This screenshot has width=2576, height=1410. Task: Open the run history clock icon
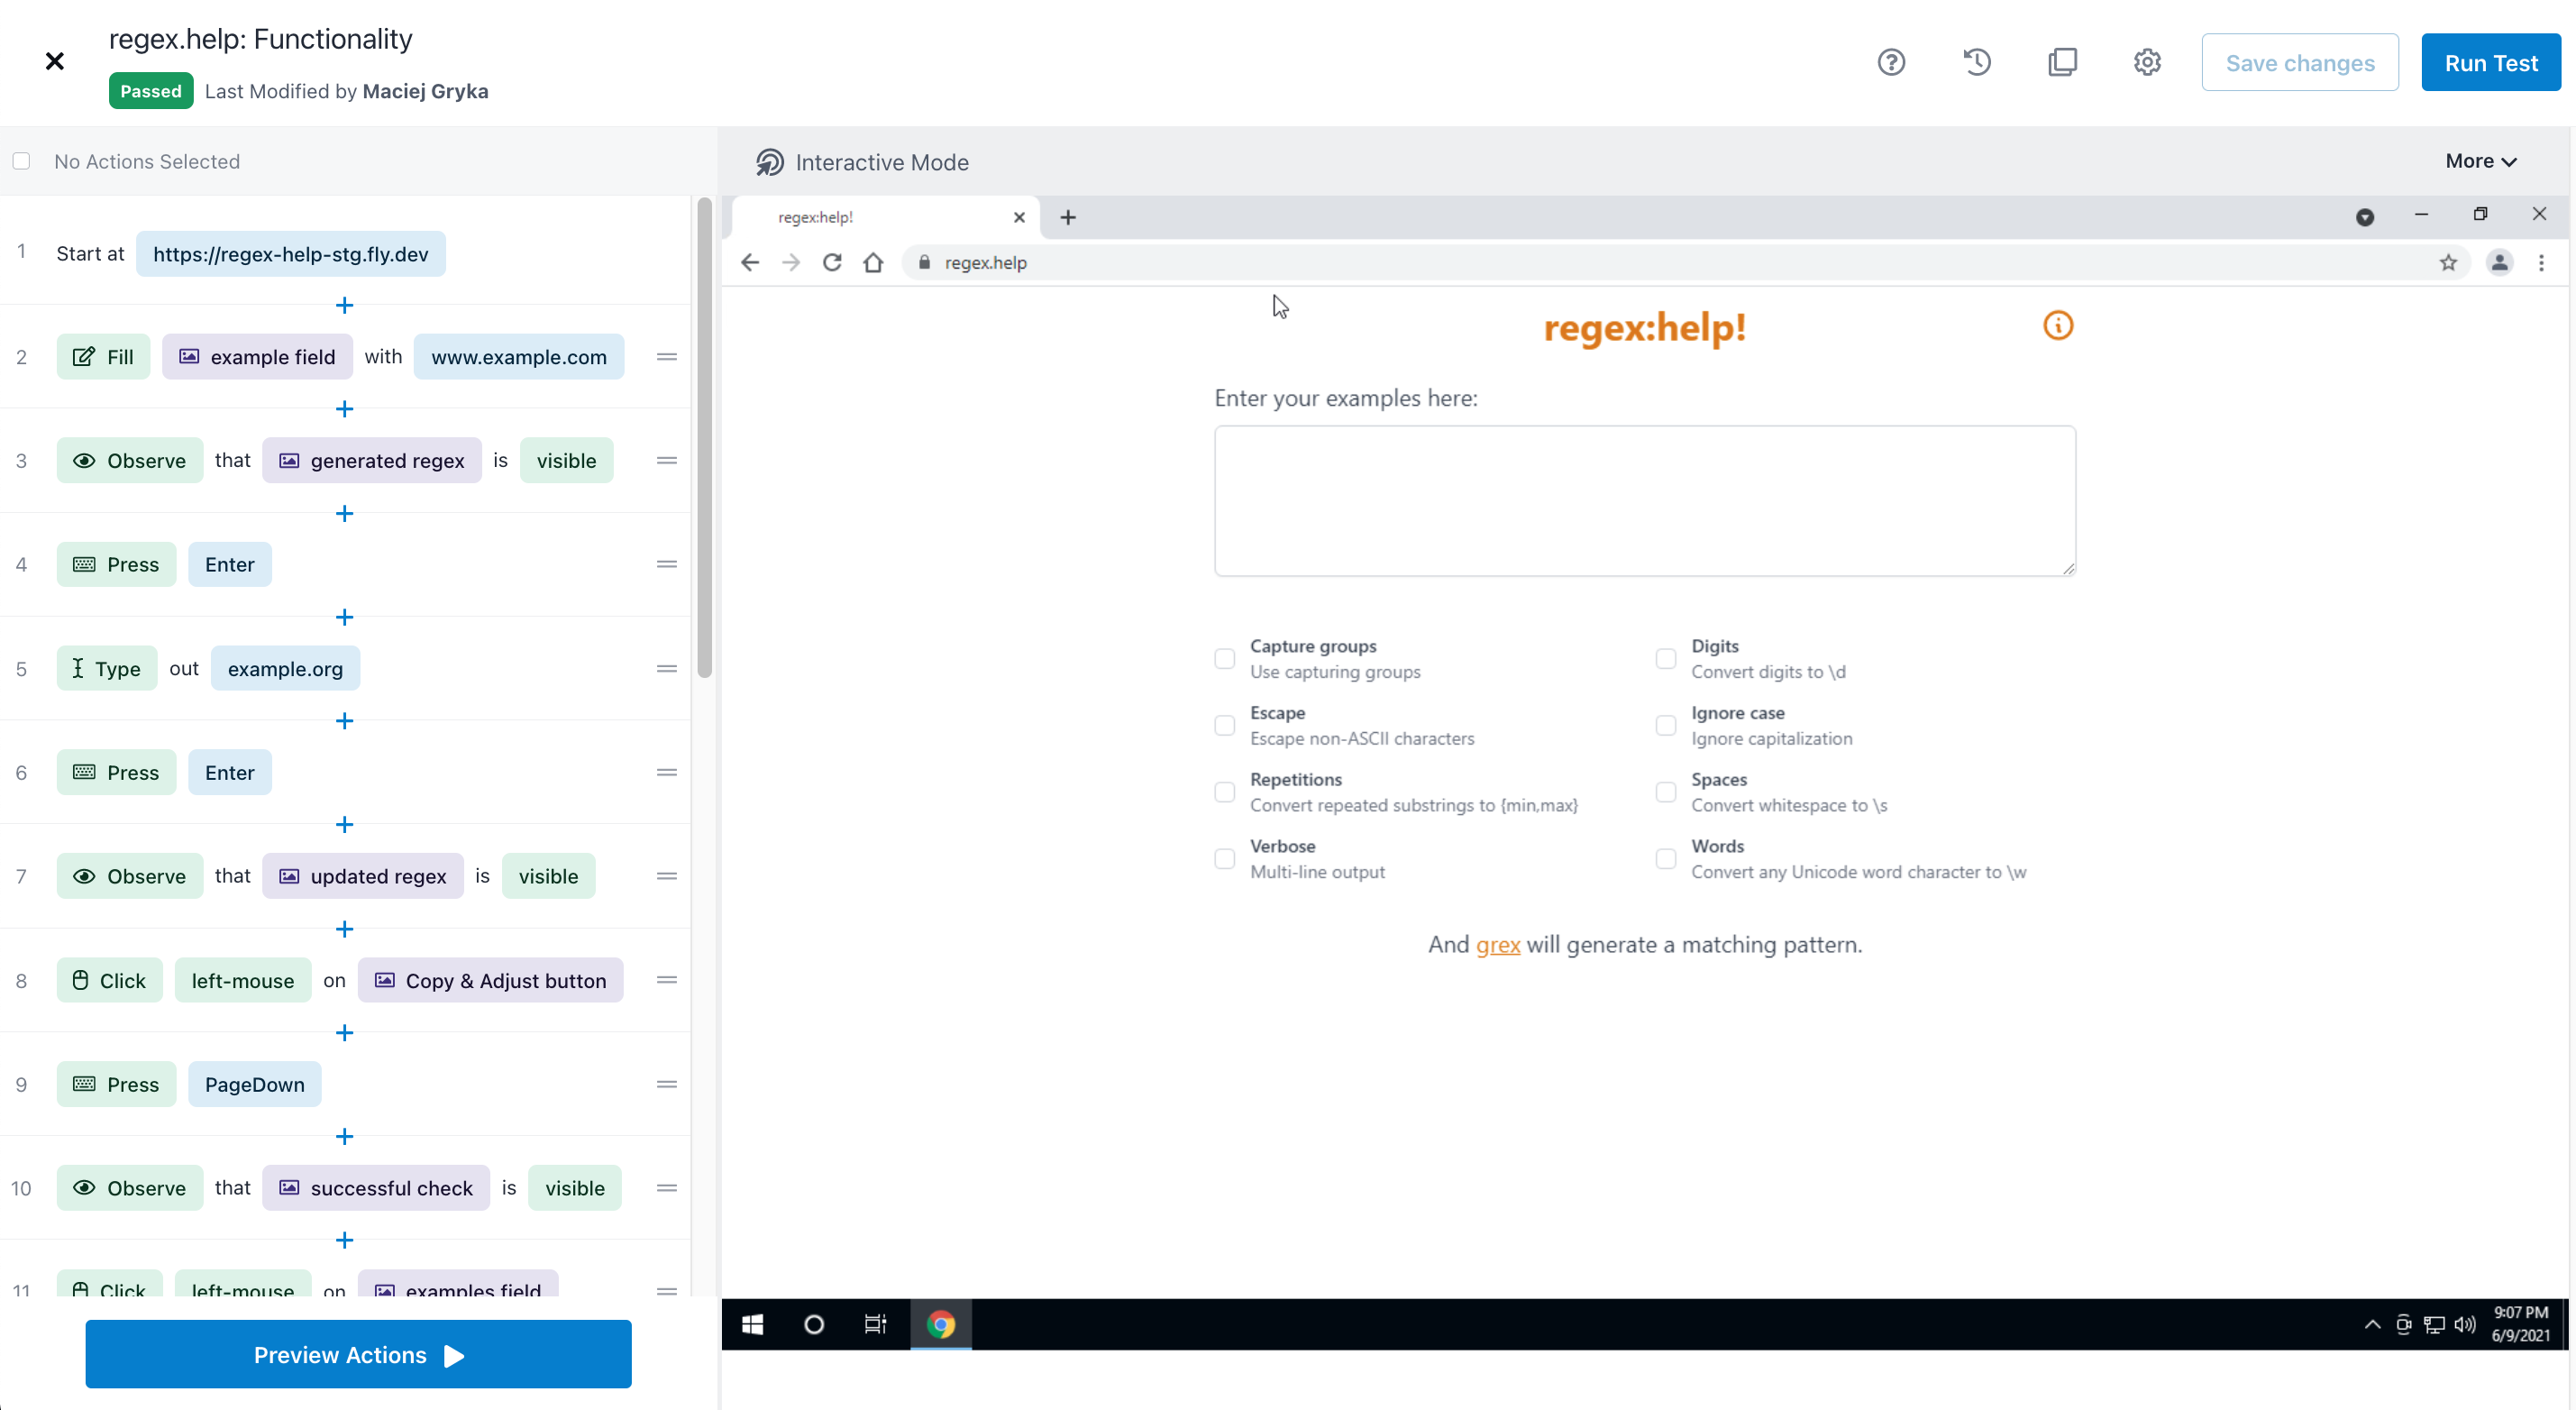point(1976,62)
